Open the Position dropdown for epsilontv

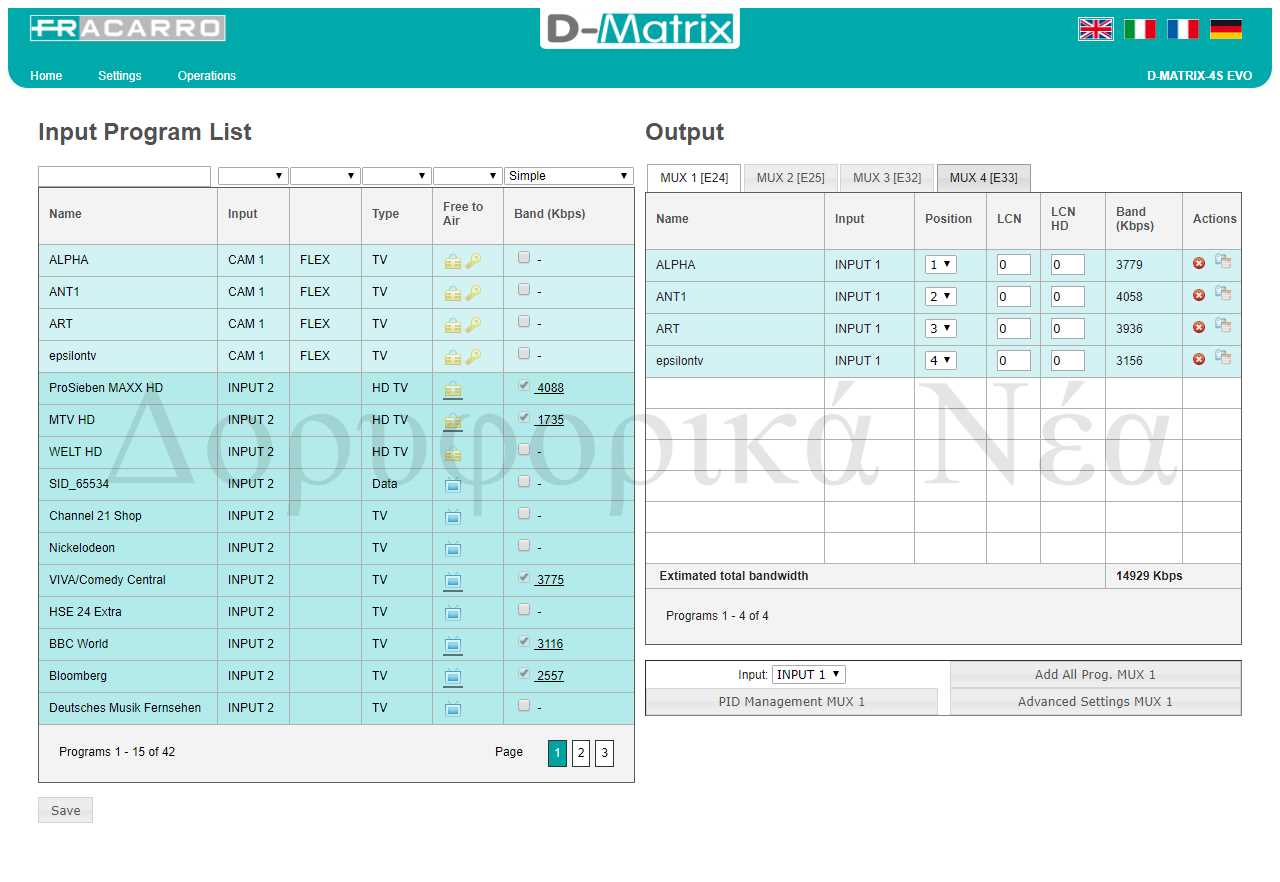[941, 361]
